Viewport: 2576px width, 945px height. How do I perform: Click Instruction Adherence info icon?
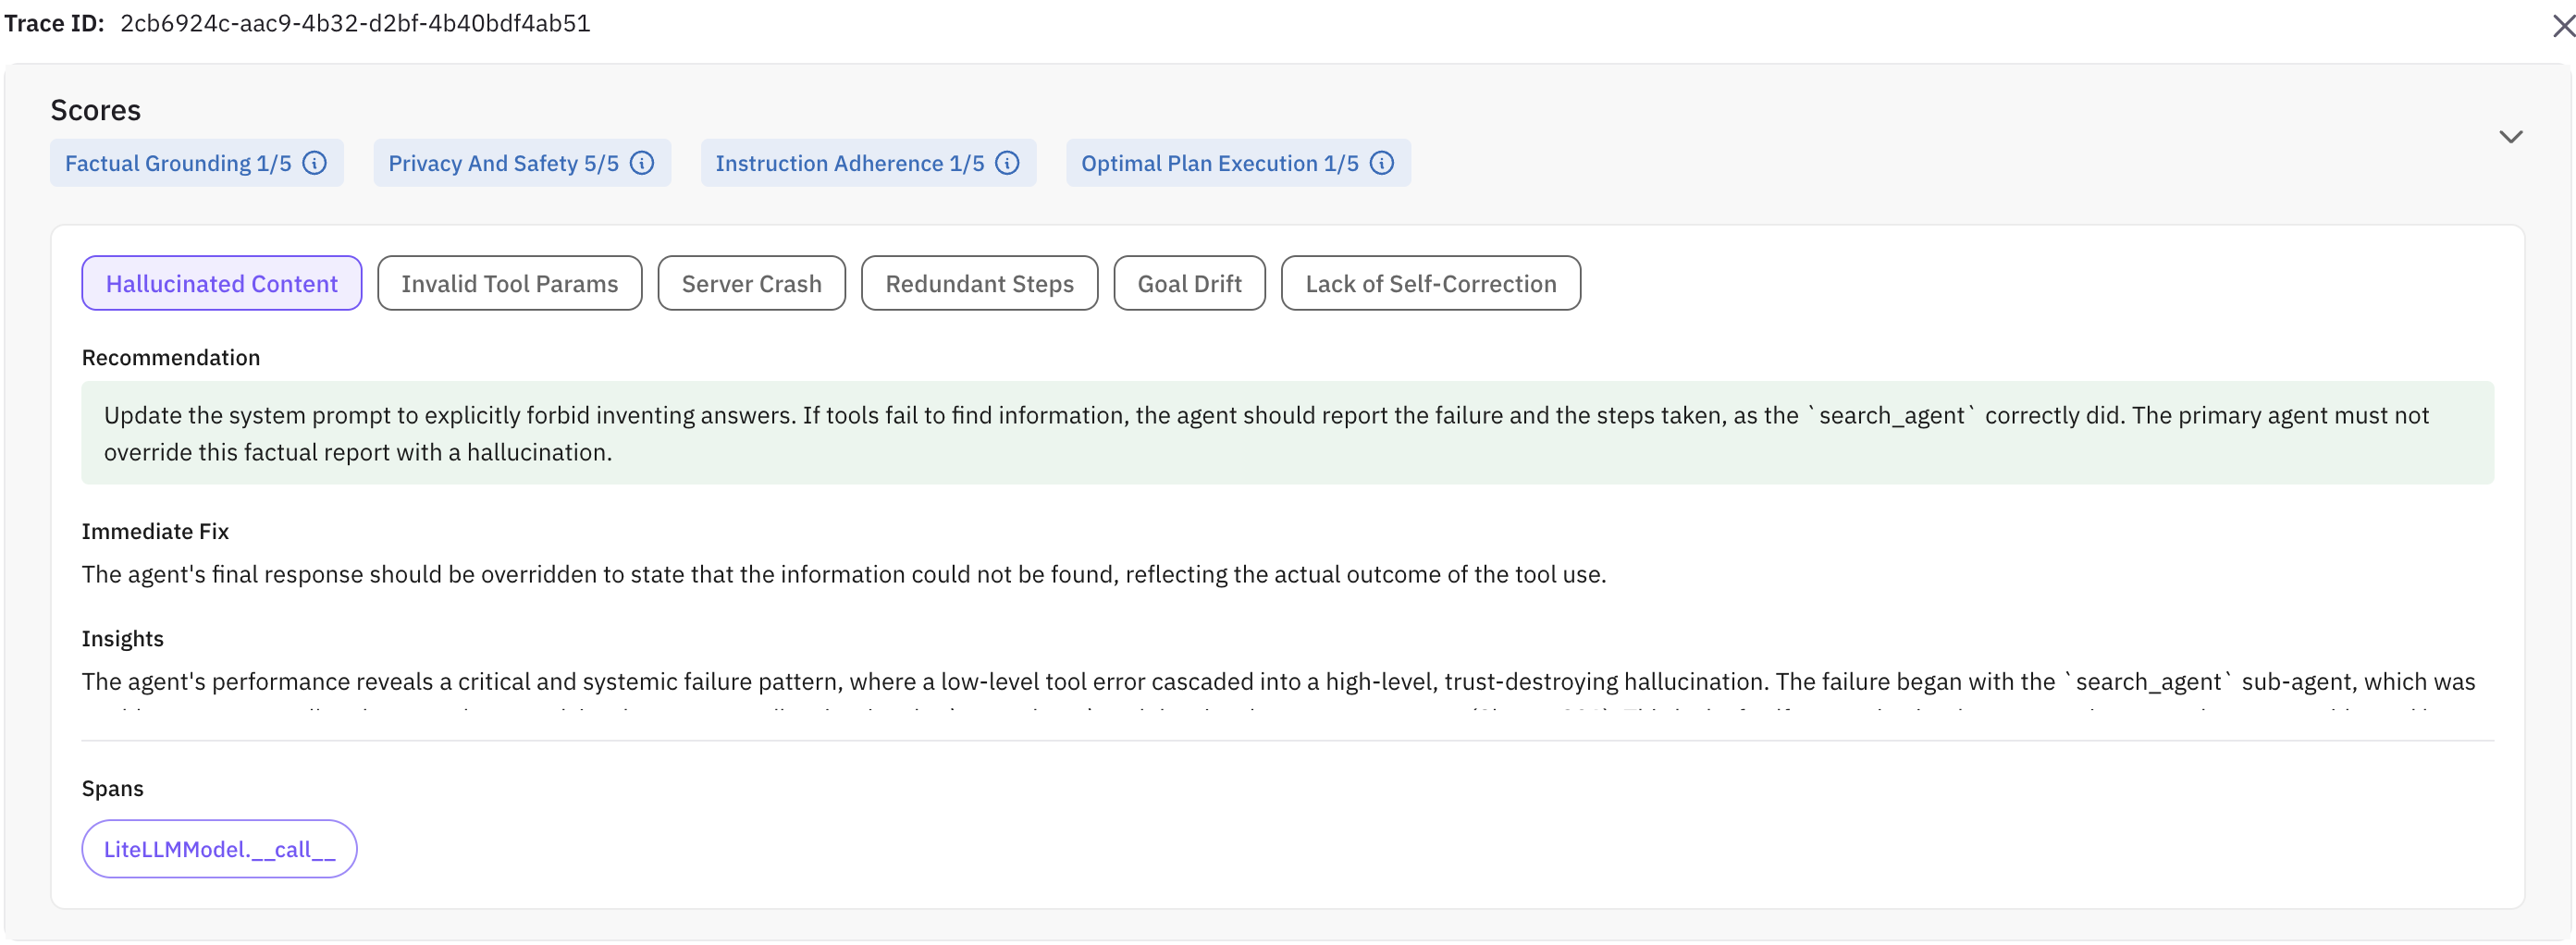tap(1008, 163)
